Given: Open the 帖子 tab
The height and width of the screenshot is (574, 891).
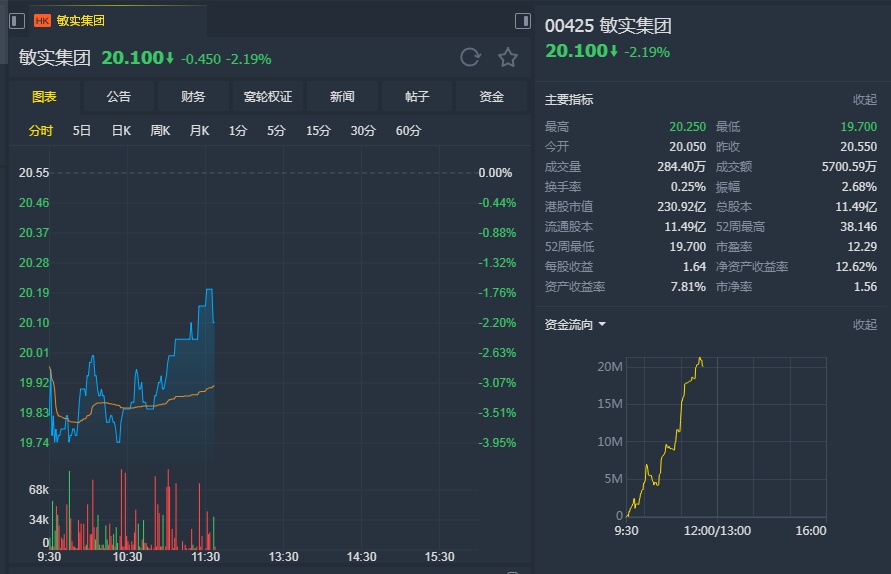Looking at the screenshot, I should click(417, 97).
